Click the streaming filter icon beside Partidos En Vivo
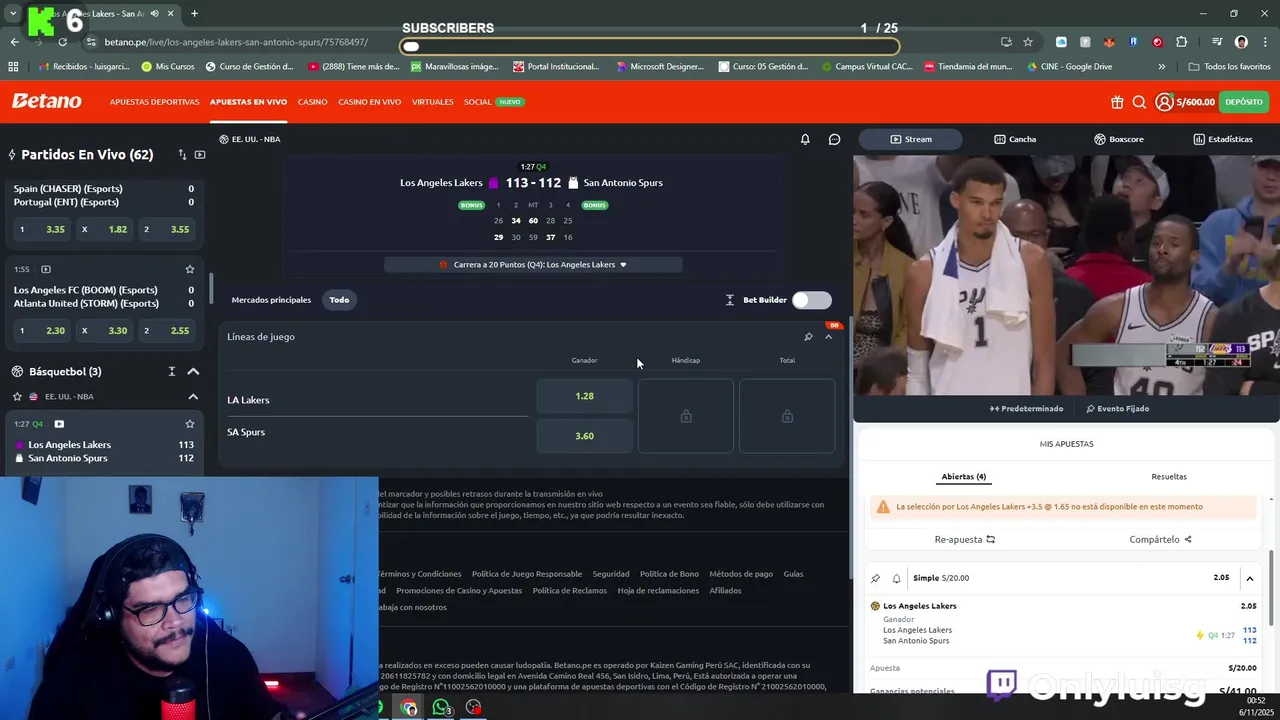1280x720 pixels. pyautogui.click(x=200, y=155)
